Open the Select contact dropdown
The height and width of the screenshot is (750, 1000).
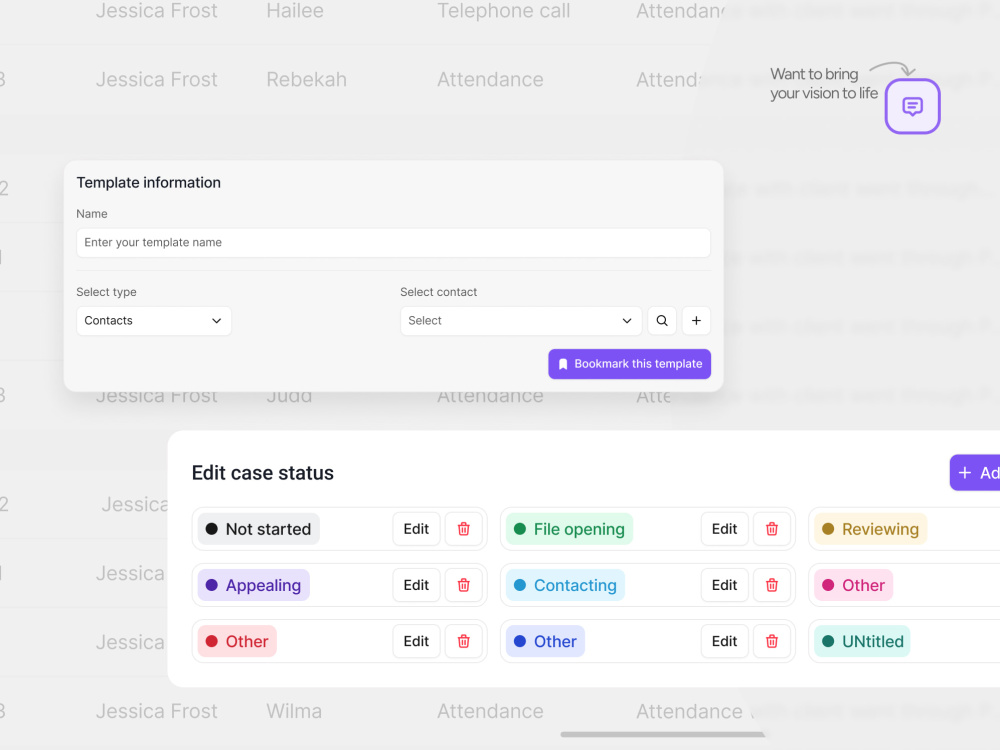520,321
